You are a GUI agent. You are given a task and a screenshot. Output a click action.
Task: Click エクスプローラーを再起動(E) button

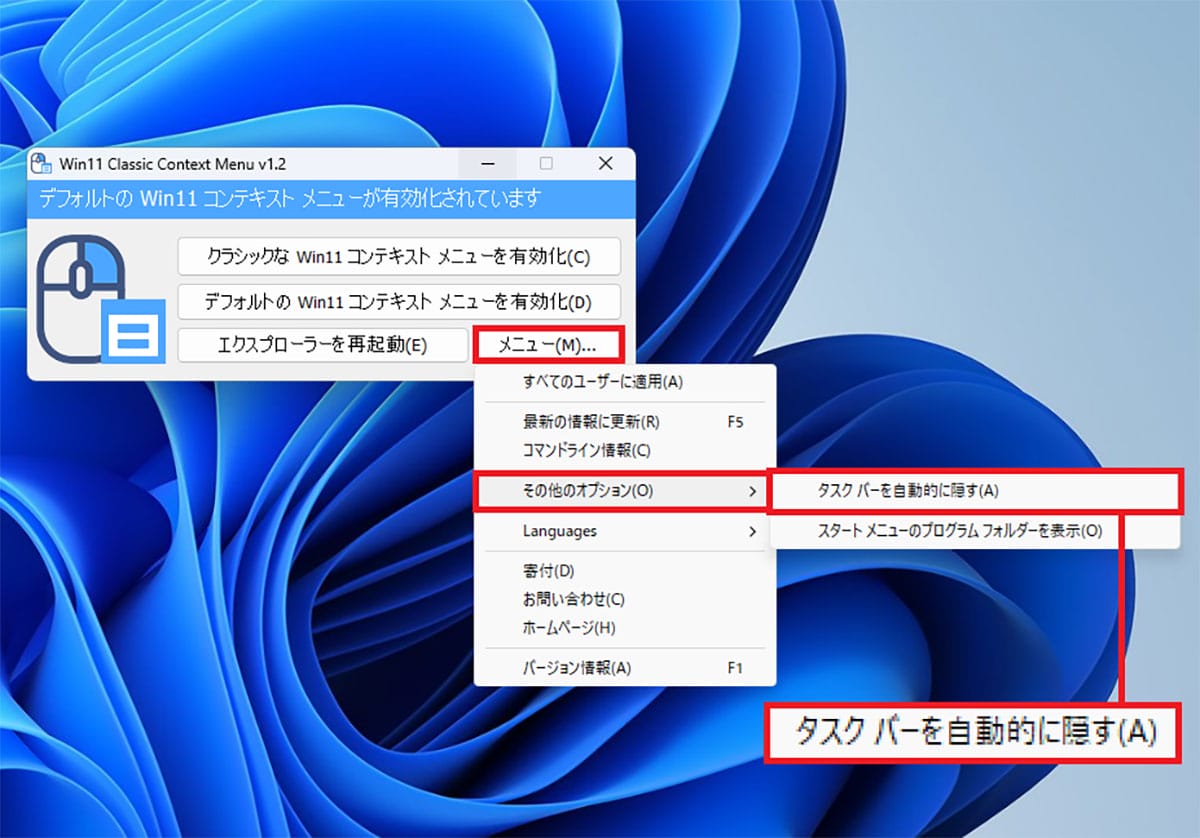(322, 345)
